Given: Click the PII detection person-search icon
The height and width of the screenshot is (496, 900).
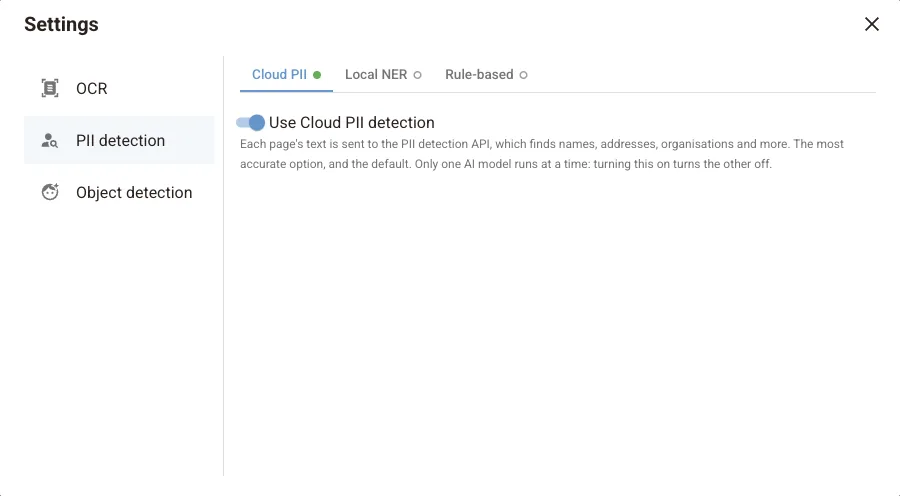Looking at the screenshot, I should (50, 140).
